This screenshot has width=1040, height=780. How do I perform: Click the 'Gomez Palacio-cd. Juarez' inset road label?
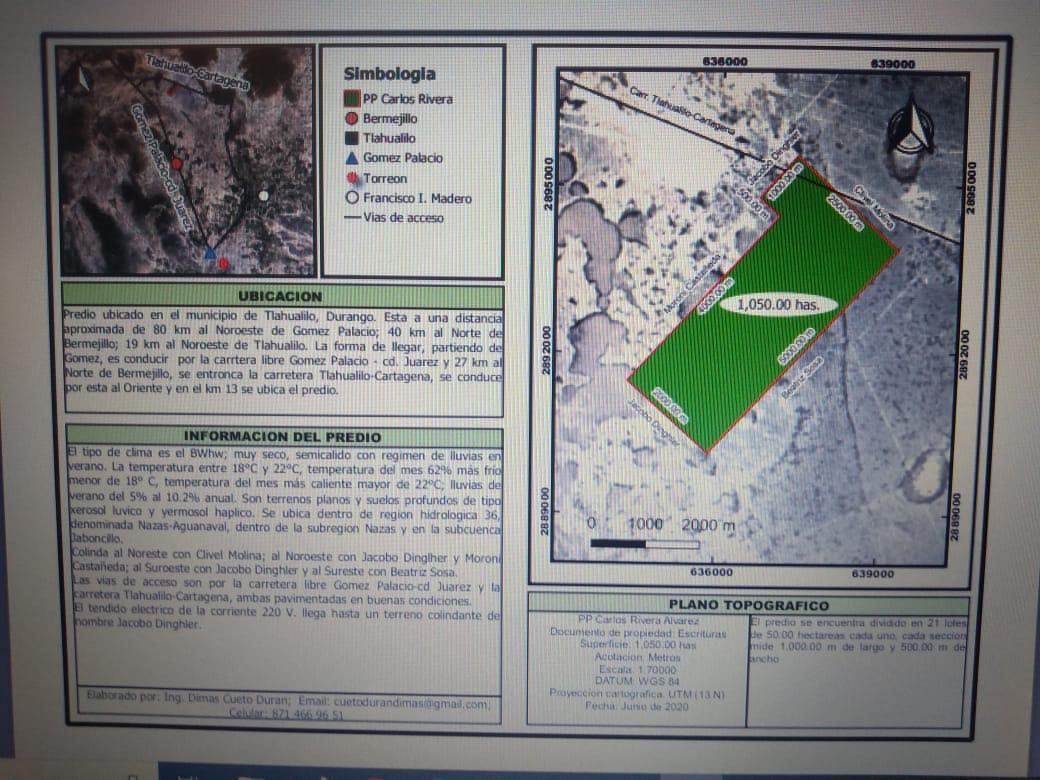[161, 167]
